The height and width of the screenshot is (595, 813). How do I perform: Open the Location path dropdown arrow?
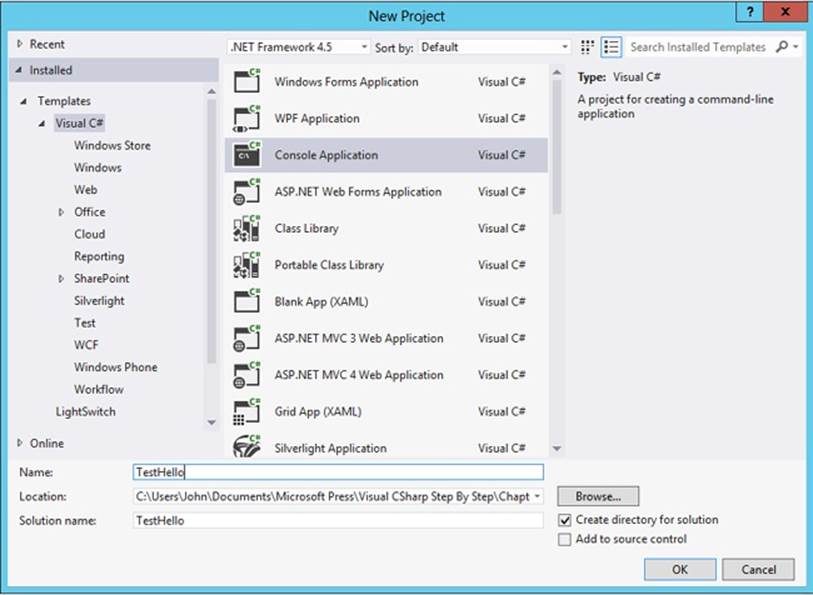pyautogui.click(x=537, y=496)
